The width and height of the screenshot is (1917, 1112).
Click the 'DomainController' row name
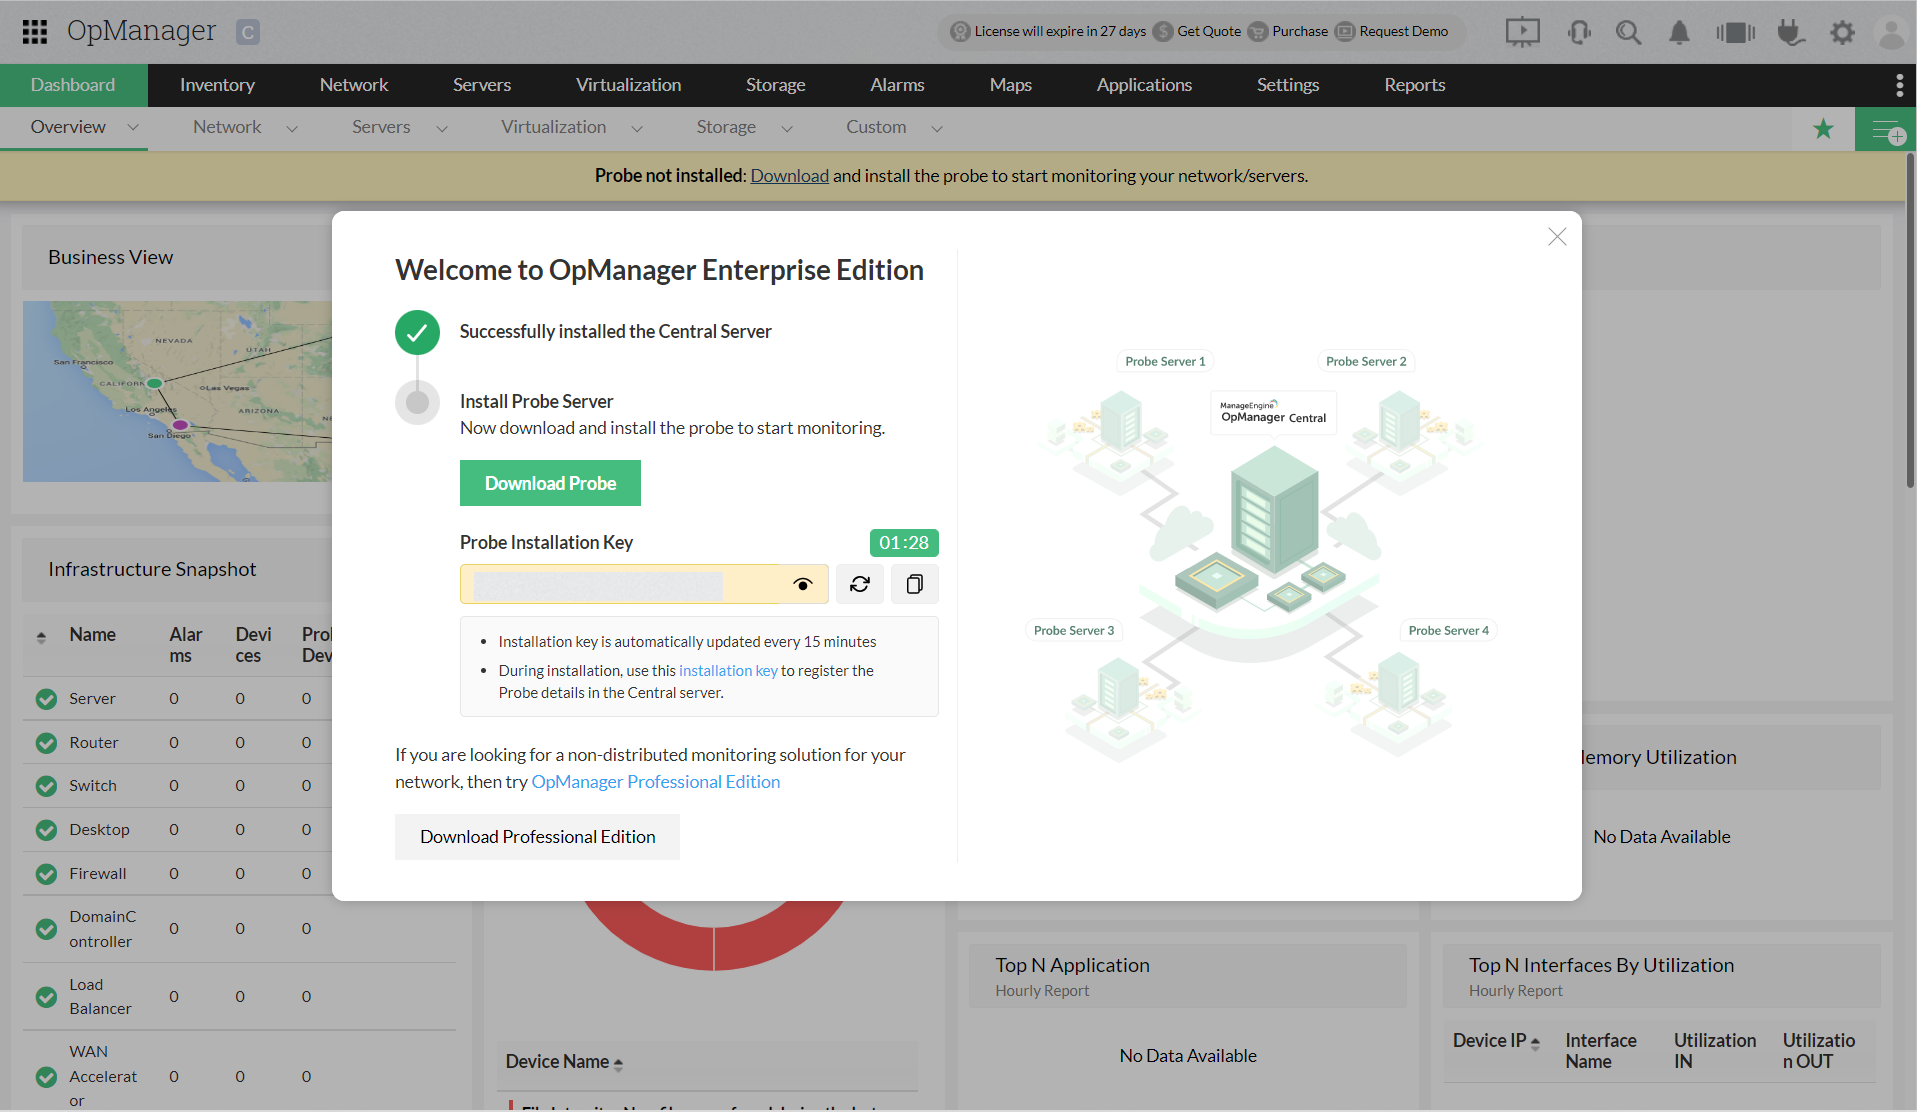[103, 929]
